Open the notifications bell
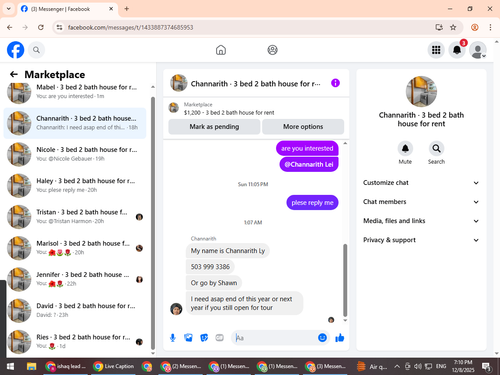The image size is (500, 375). pyautogui.click(x=457, y=50)
